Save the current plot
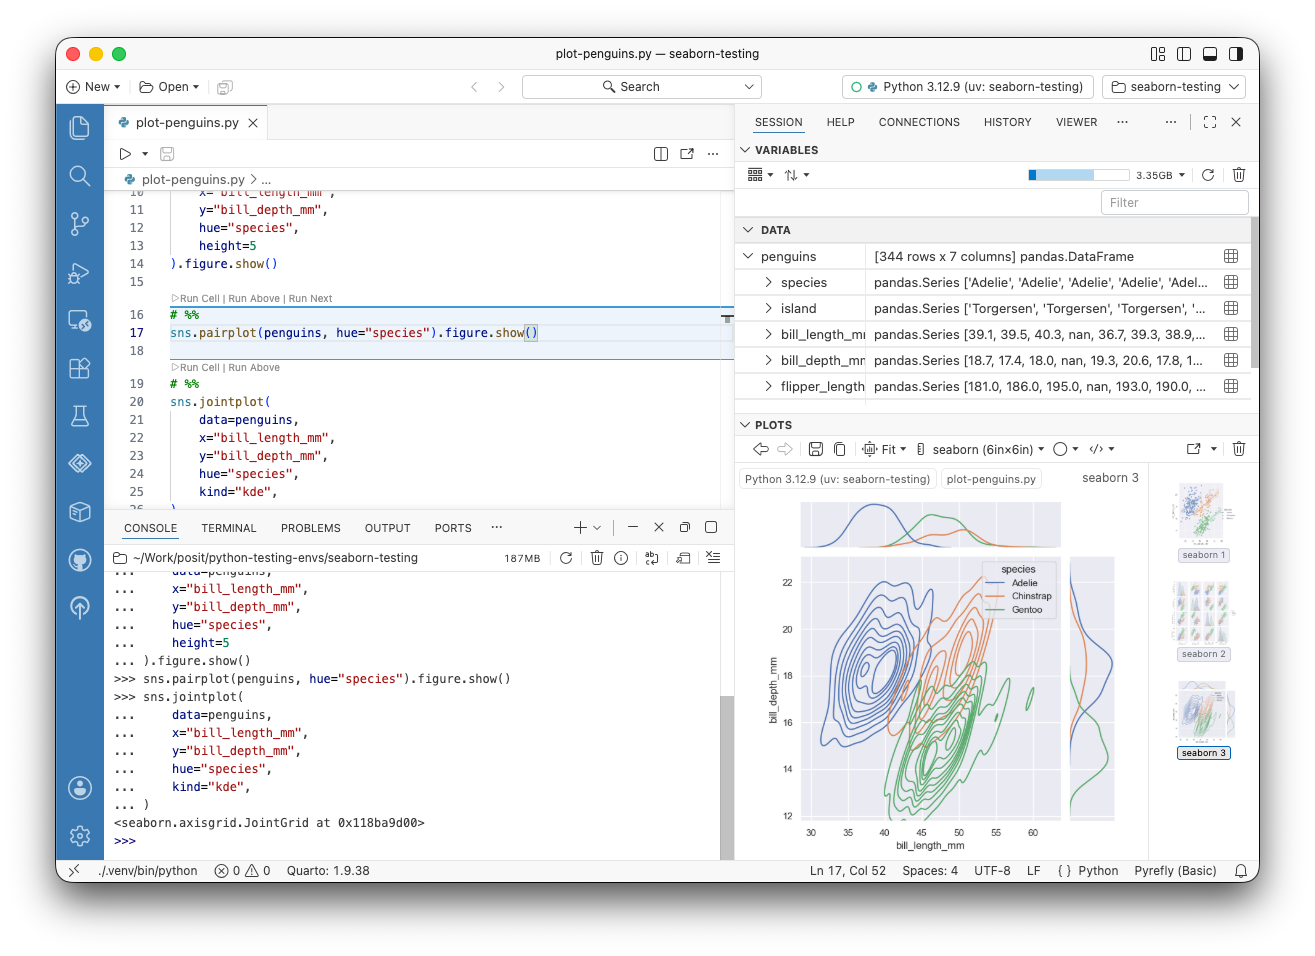1315x956 pixels. click(x=816, y=449)
